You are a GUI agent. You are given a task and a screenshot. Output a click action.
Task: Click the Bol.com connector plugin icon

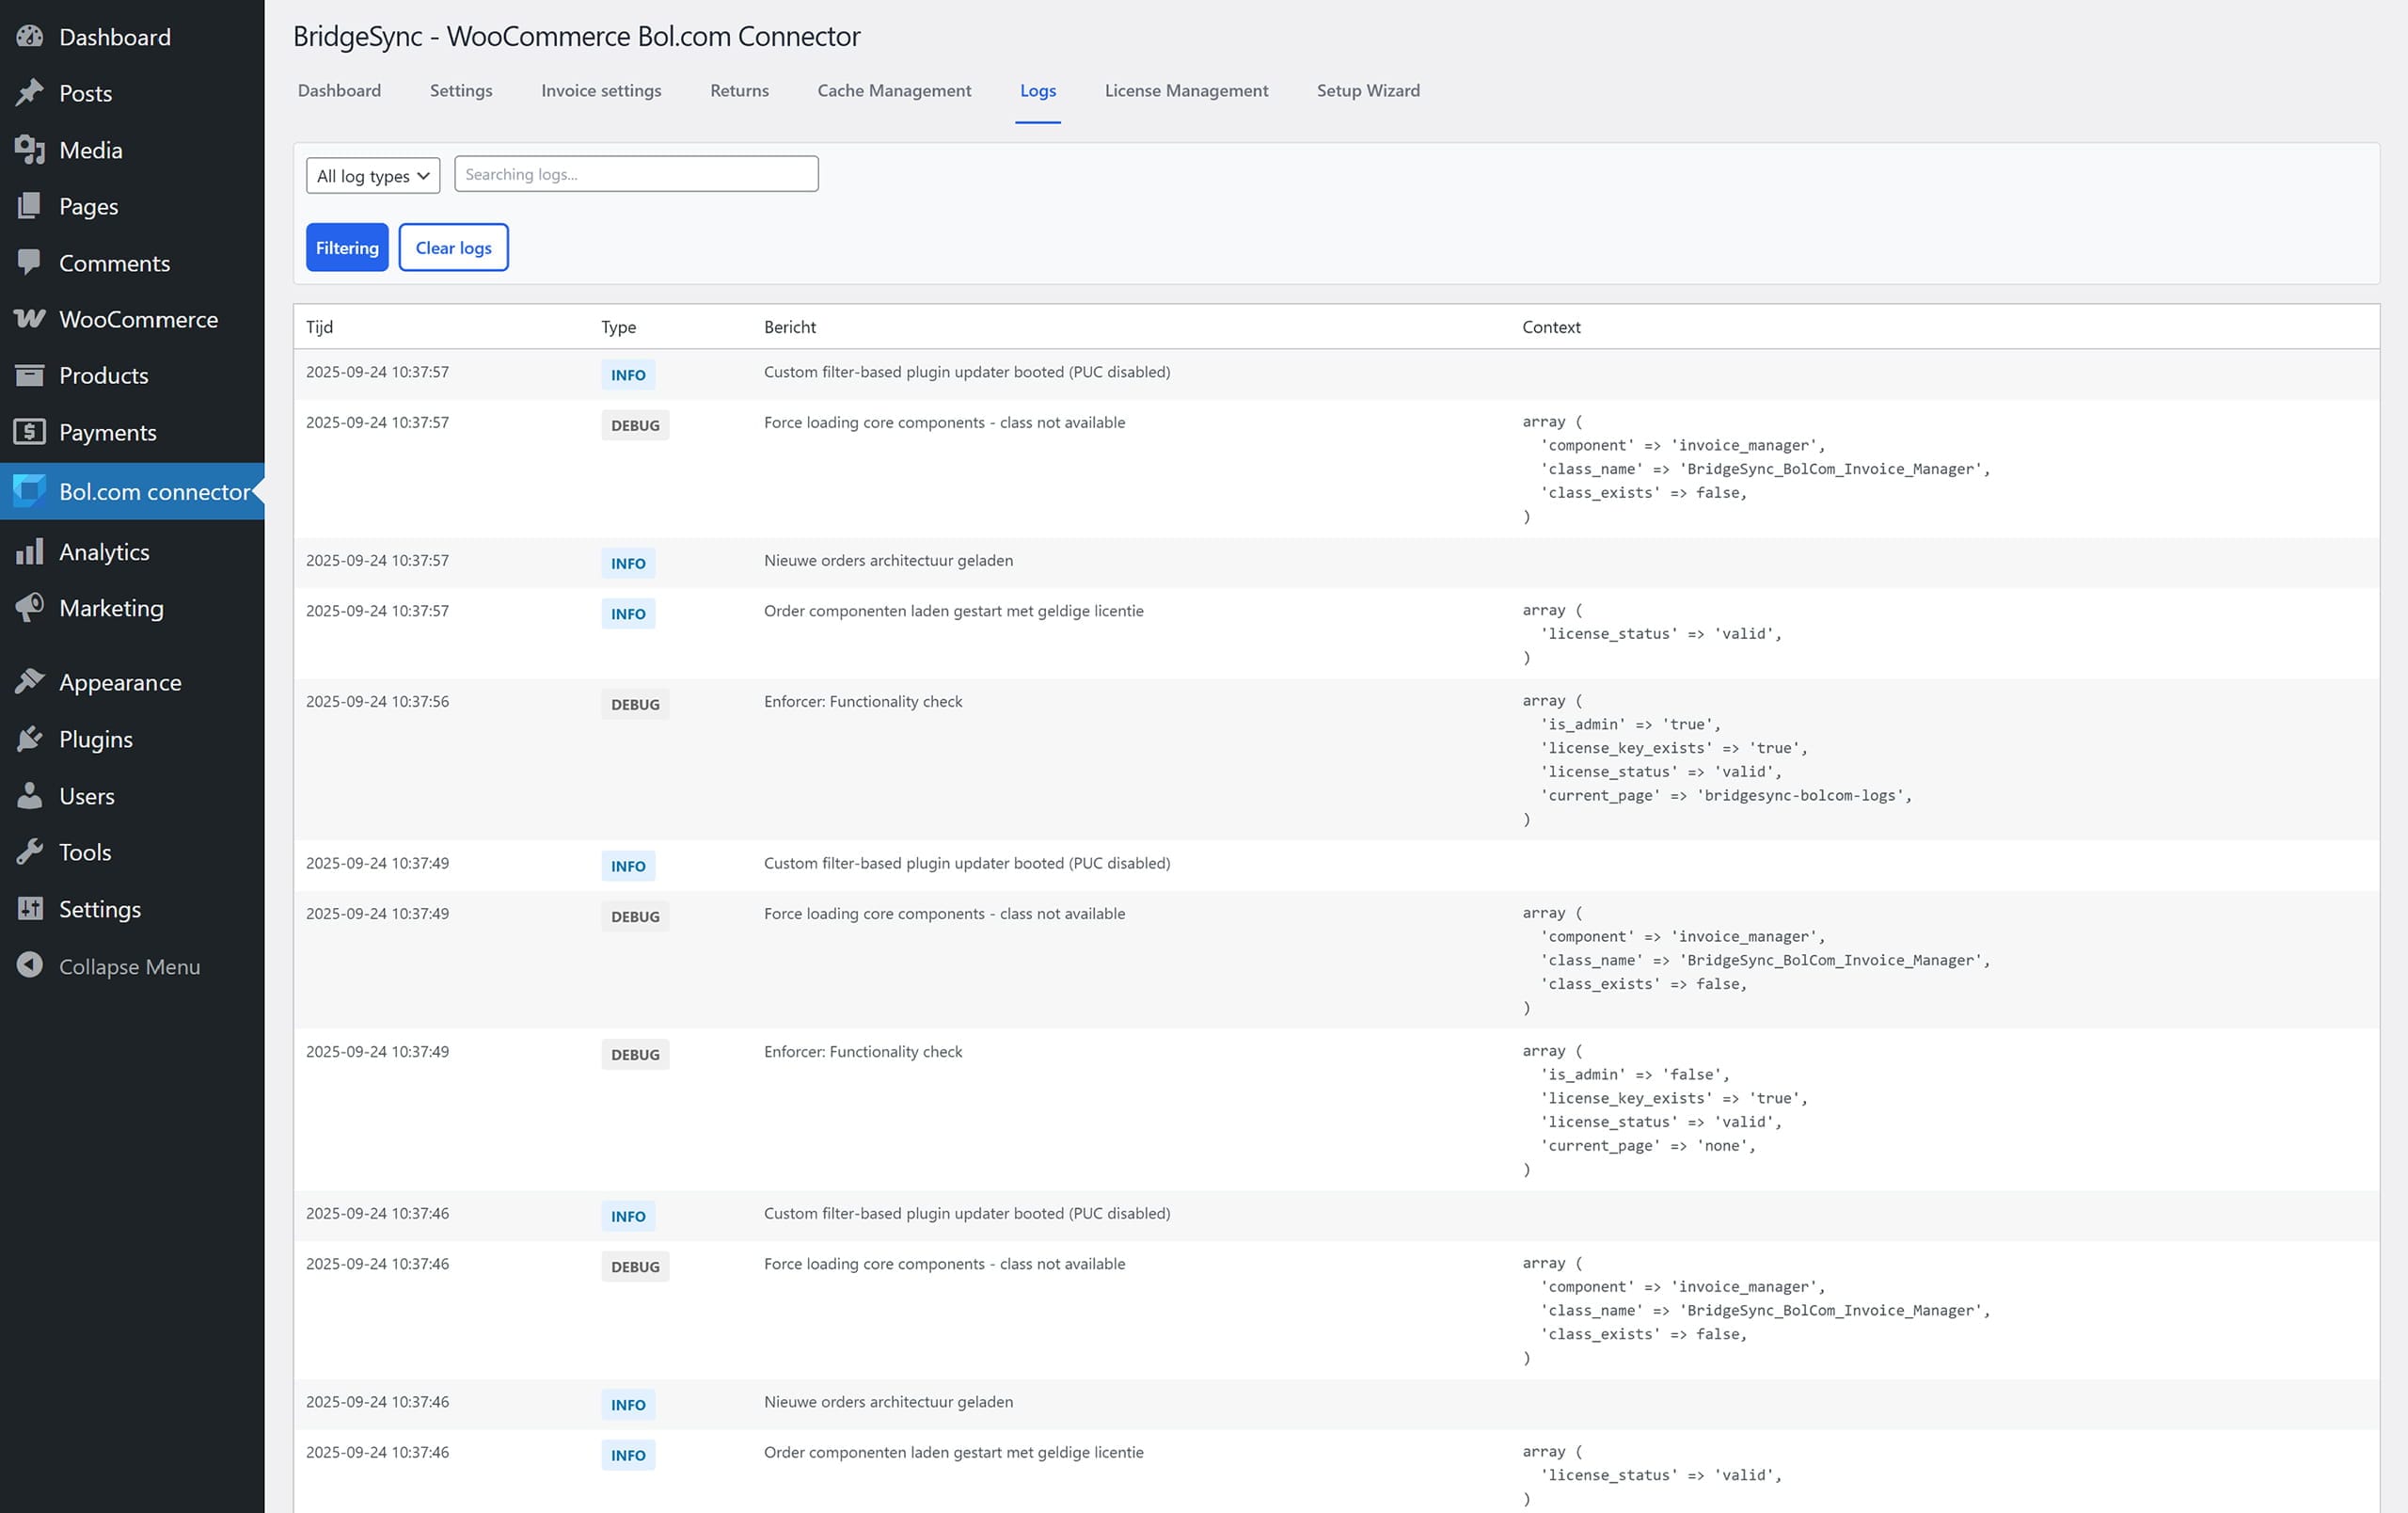click(x=29, y=491)
